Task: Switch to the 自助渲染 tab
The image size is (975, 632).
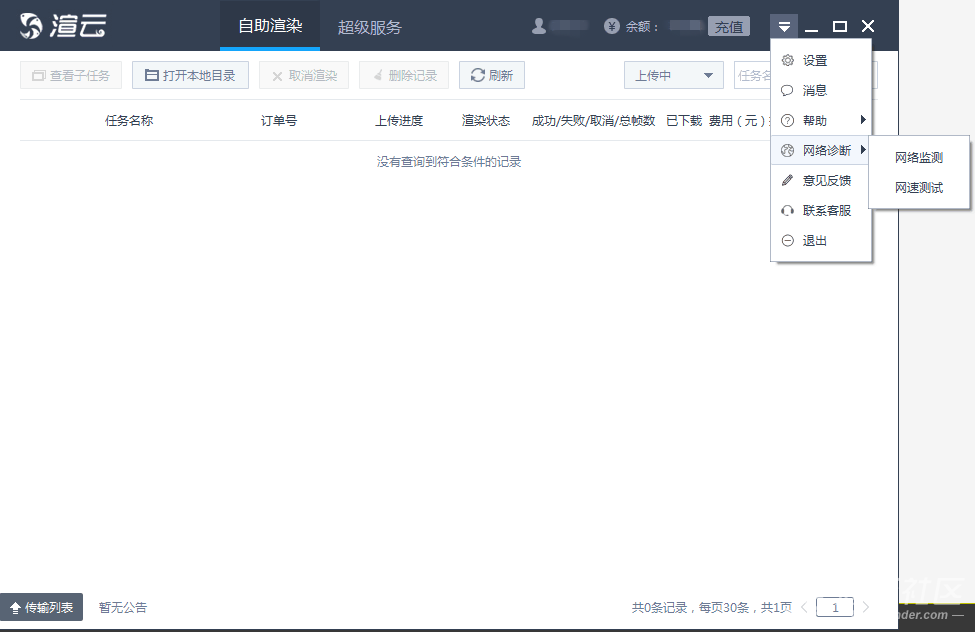Action: point(270,26)
